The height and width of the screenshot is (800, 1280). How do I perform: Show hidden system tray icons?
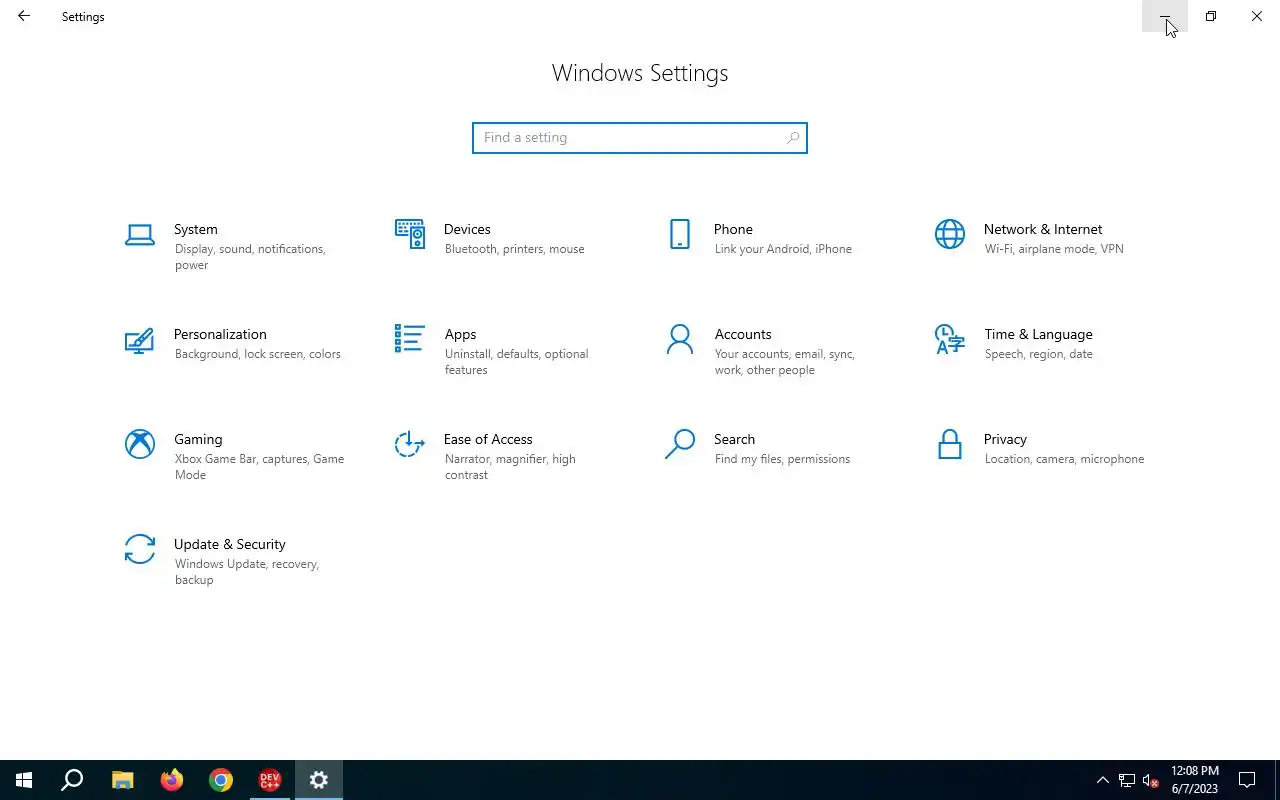pos(1103,780)
